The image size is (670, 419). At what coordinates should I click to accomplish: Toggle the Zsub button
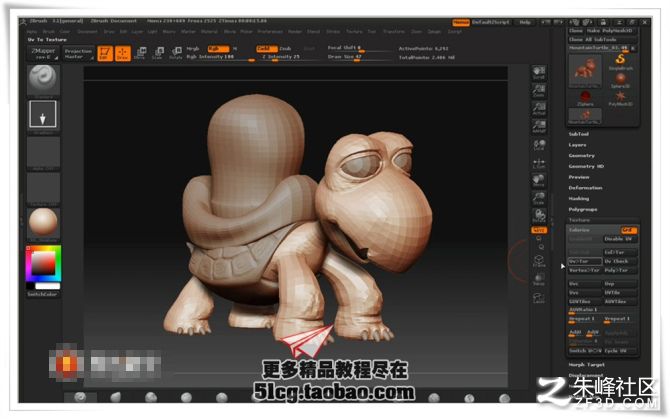coord(285,49)
